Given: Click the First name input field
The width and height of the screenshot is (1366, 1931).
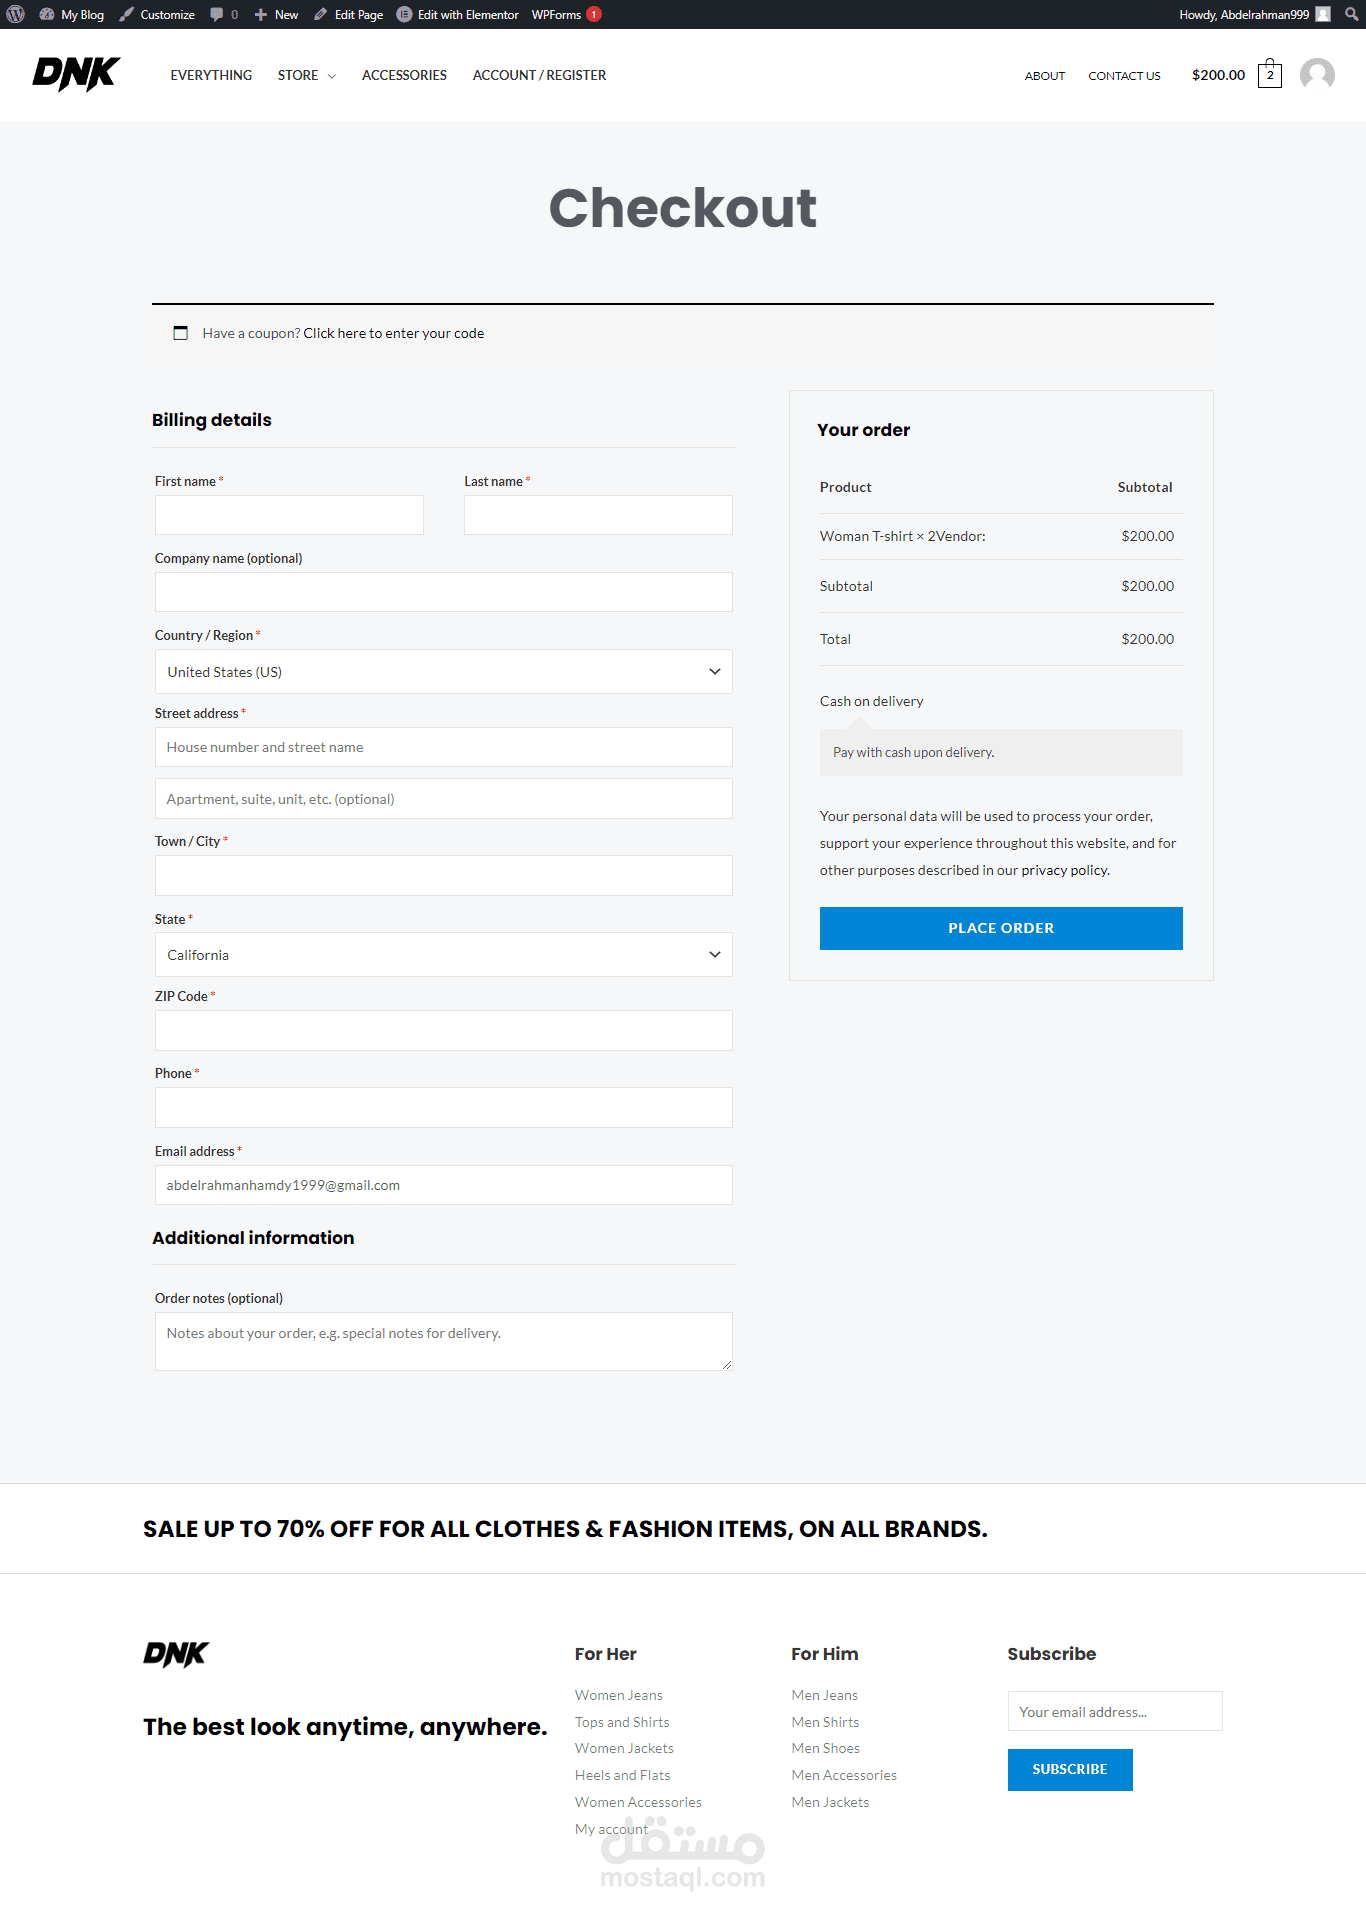Looking at the screenshot, I should point(289,515).
